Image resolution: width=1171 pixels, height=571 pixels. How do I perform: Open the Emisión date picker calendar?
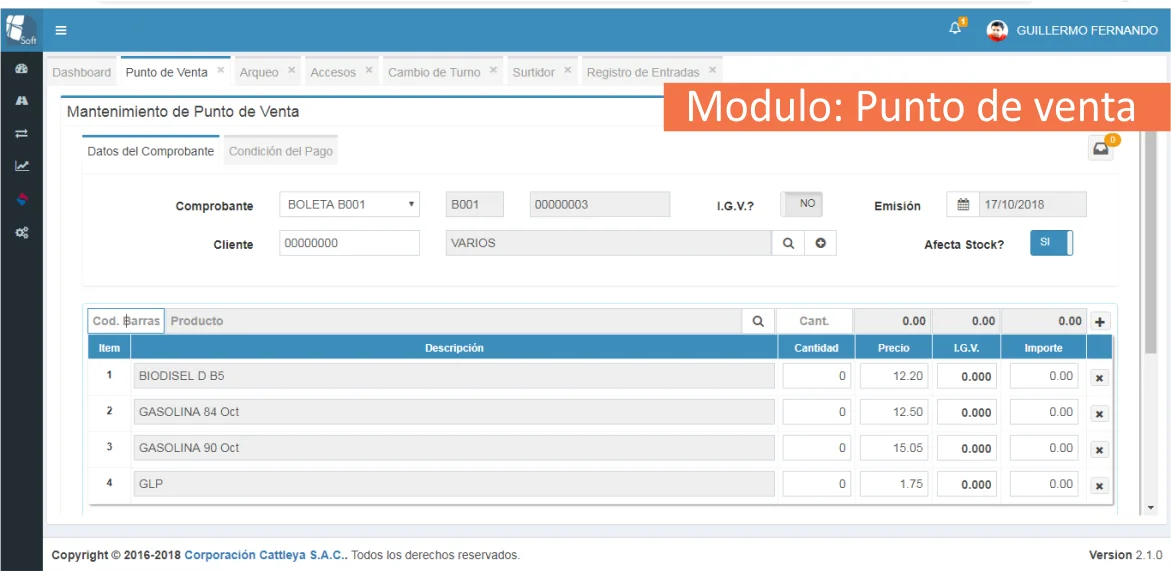point(963,204)
